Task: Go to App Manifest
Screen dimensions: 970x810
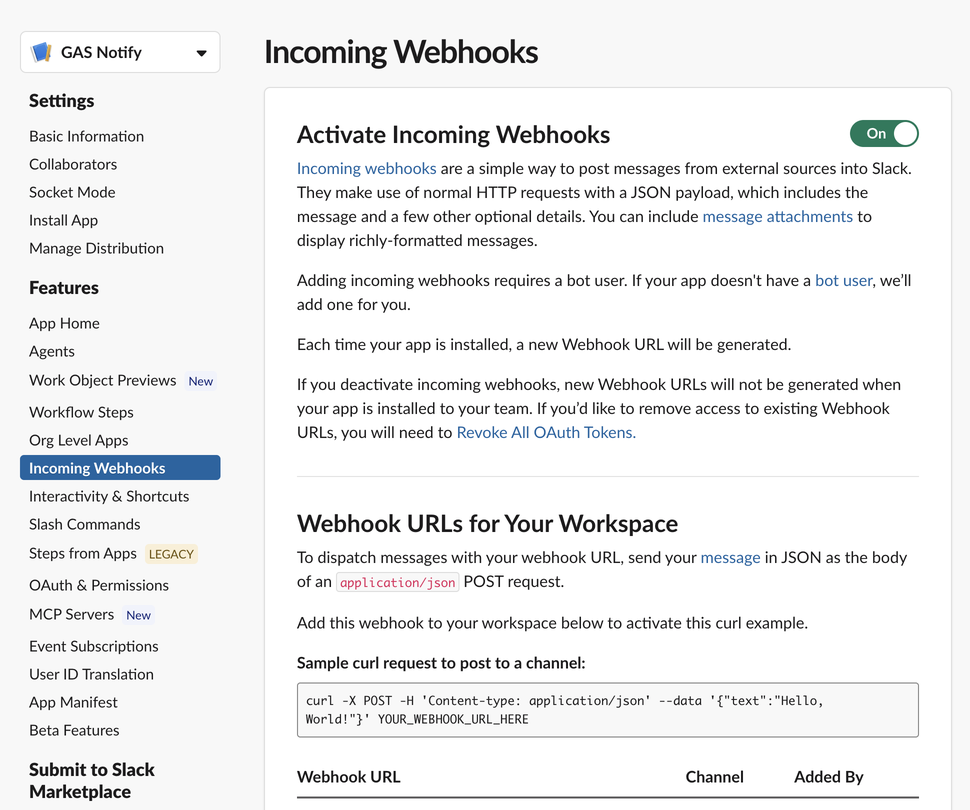Action: [x=73, y=702]
